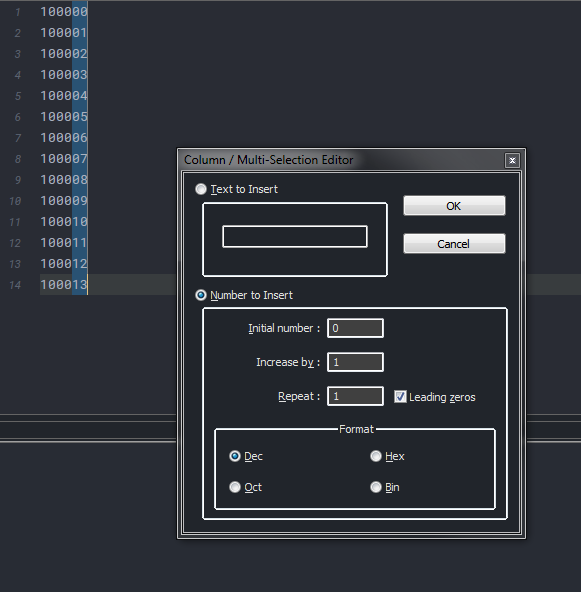Image resolution: width=581 pixels, height=592 pixels.
Task: Close the Column Editor dialog
Action: click(x=512, y=160)
